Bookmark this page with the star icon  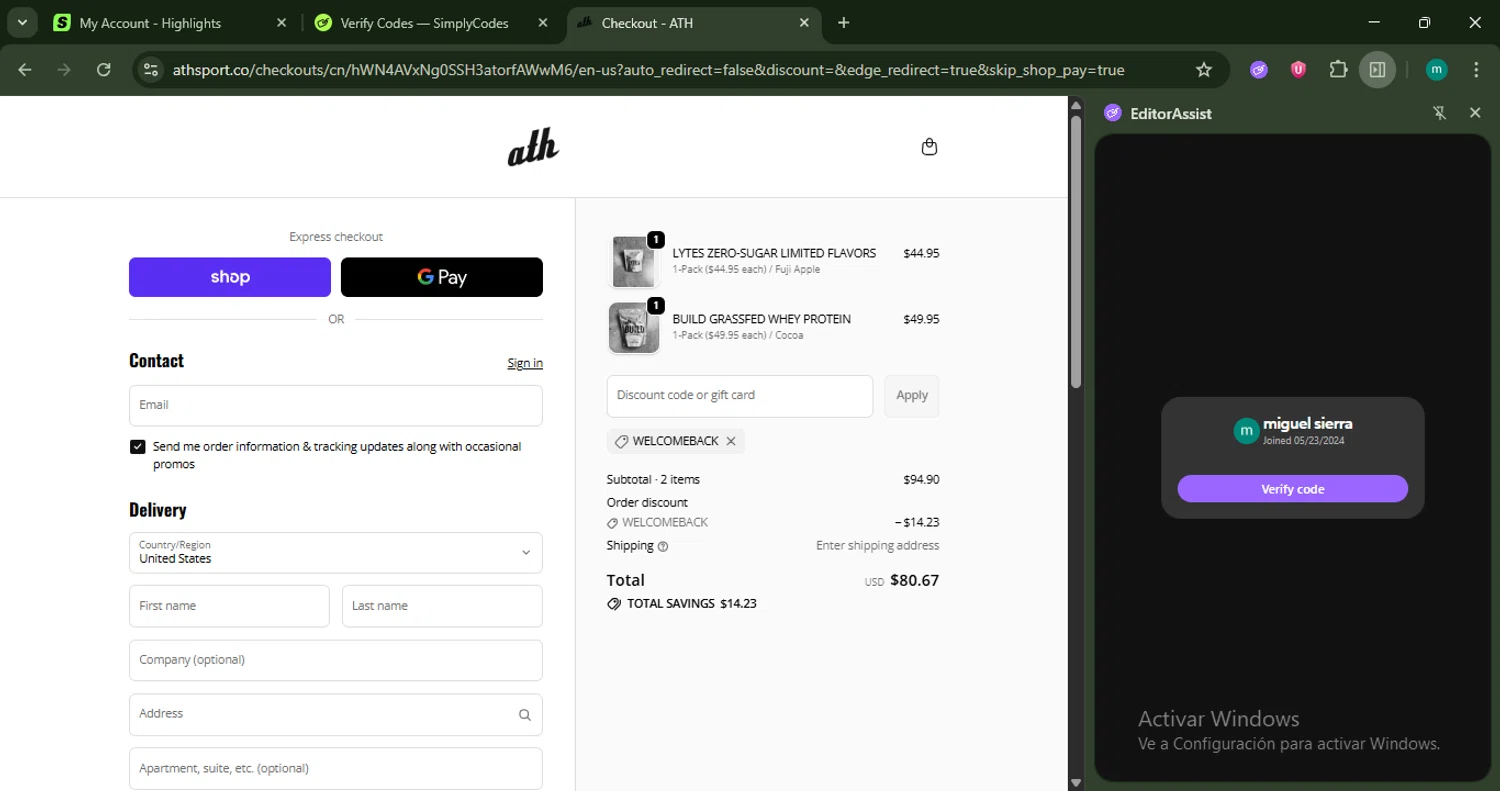(x=1204, y=70)
